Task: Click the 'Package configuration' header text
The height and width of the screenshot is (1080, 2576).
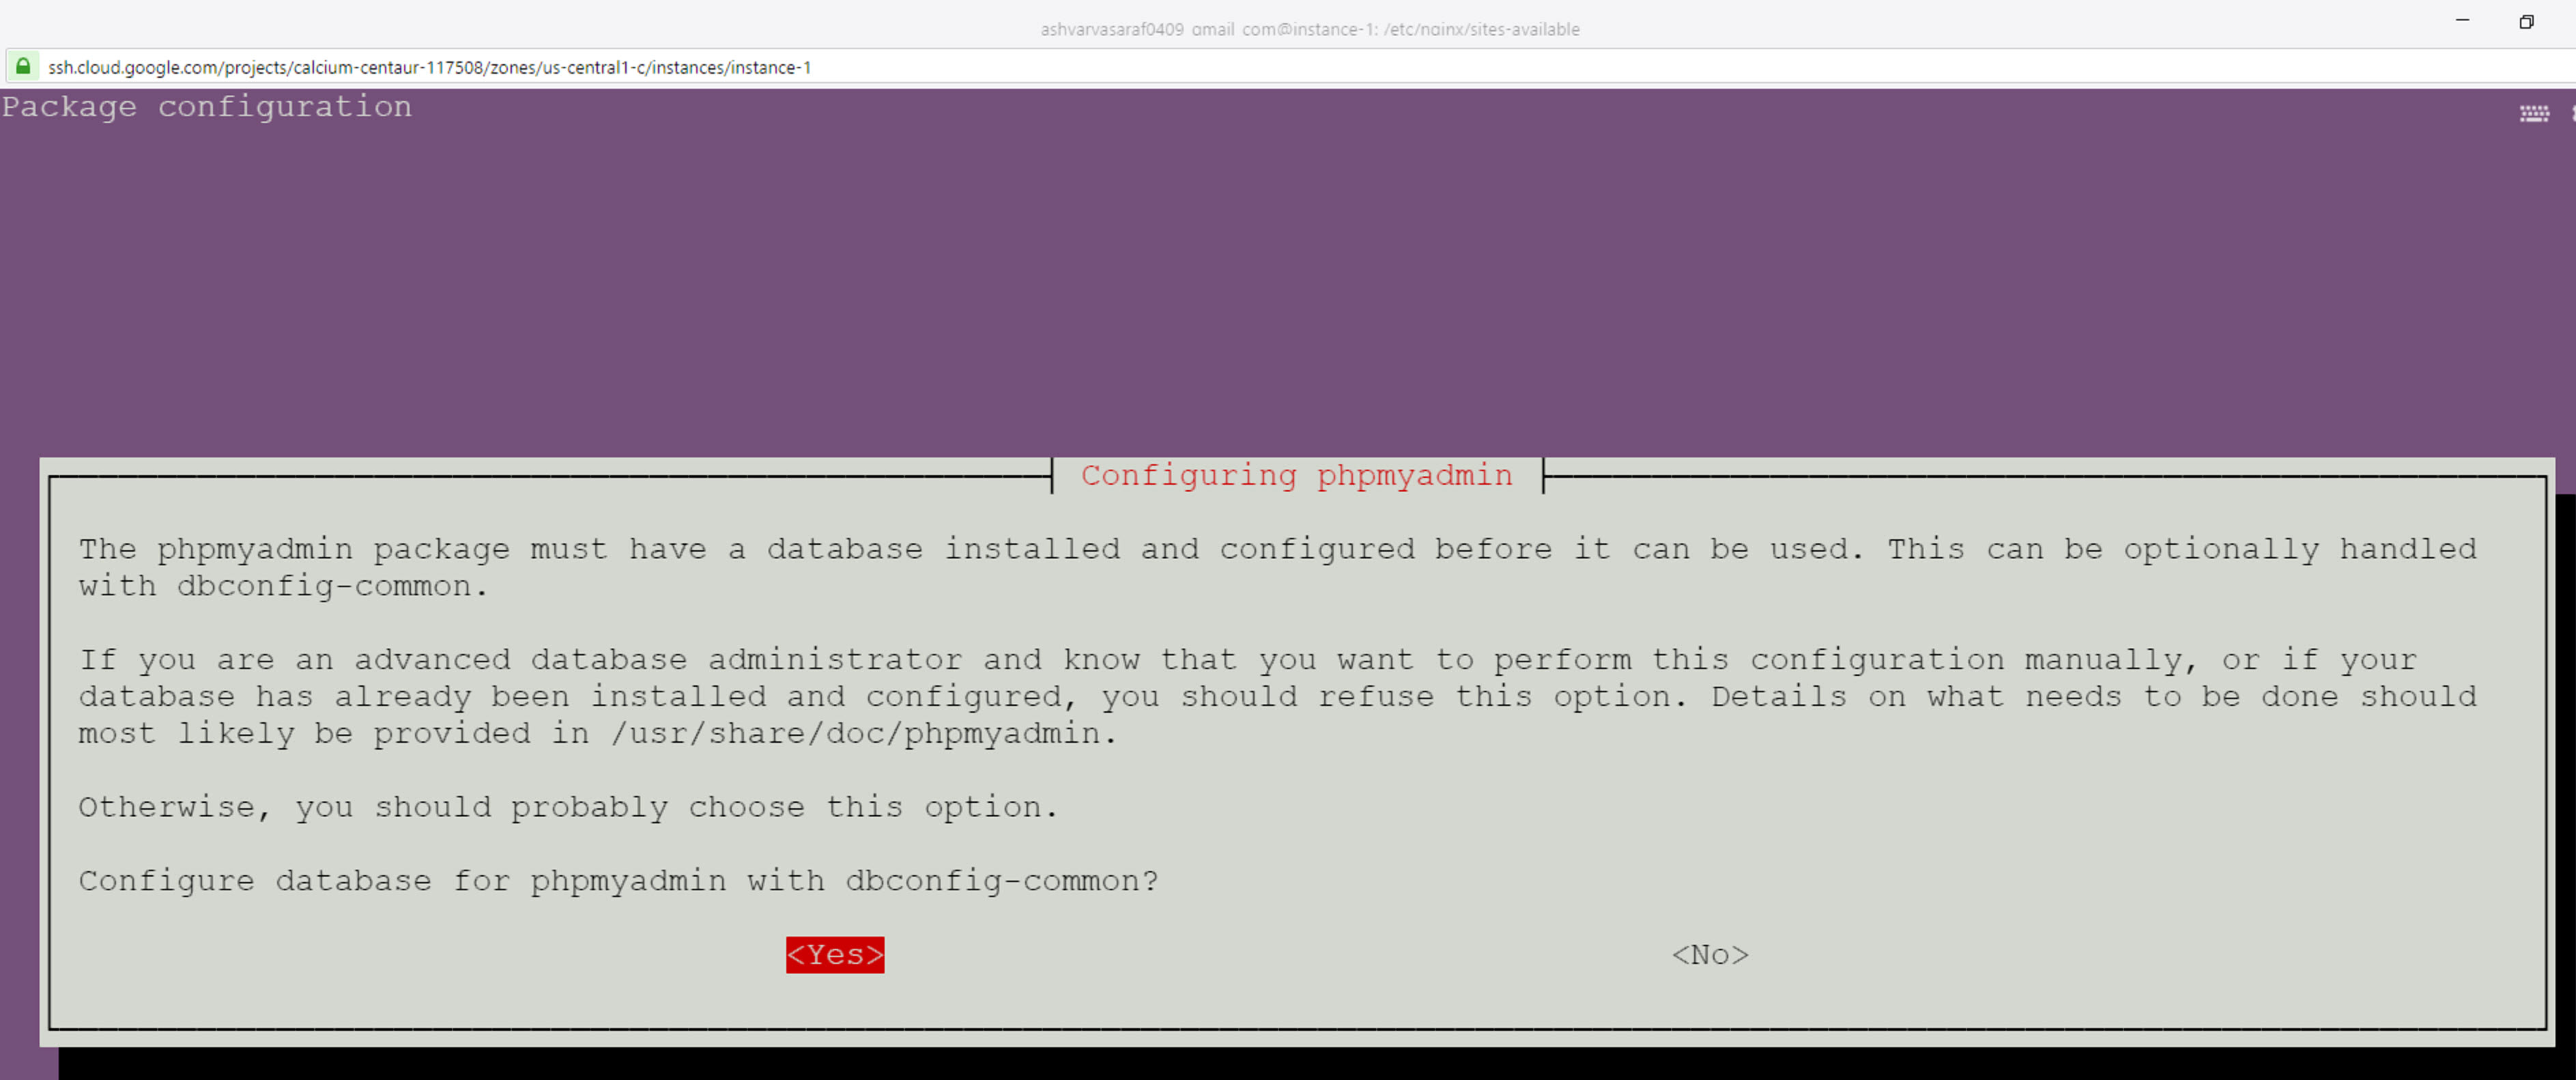Action: pos(207,107)
